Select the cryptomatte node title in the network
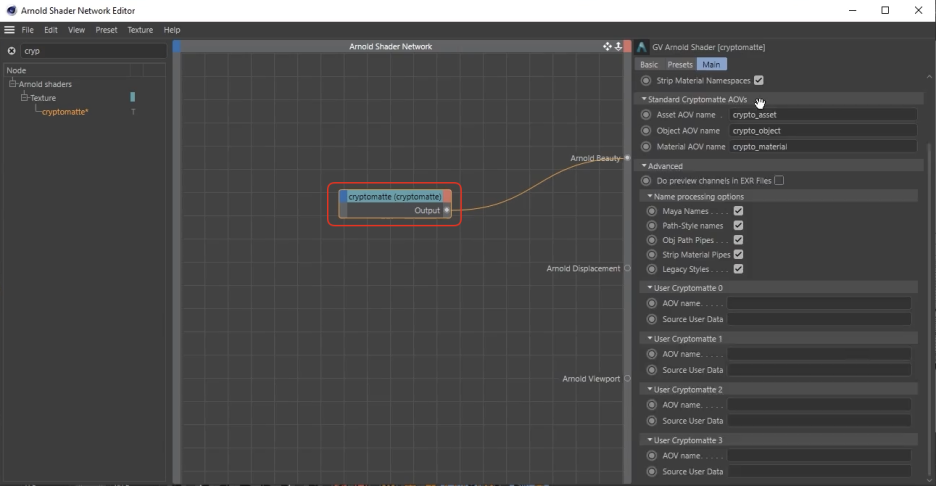Viewport: 936px width, 486px height. [395, 196]
